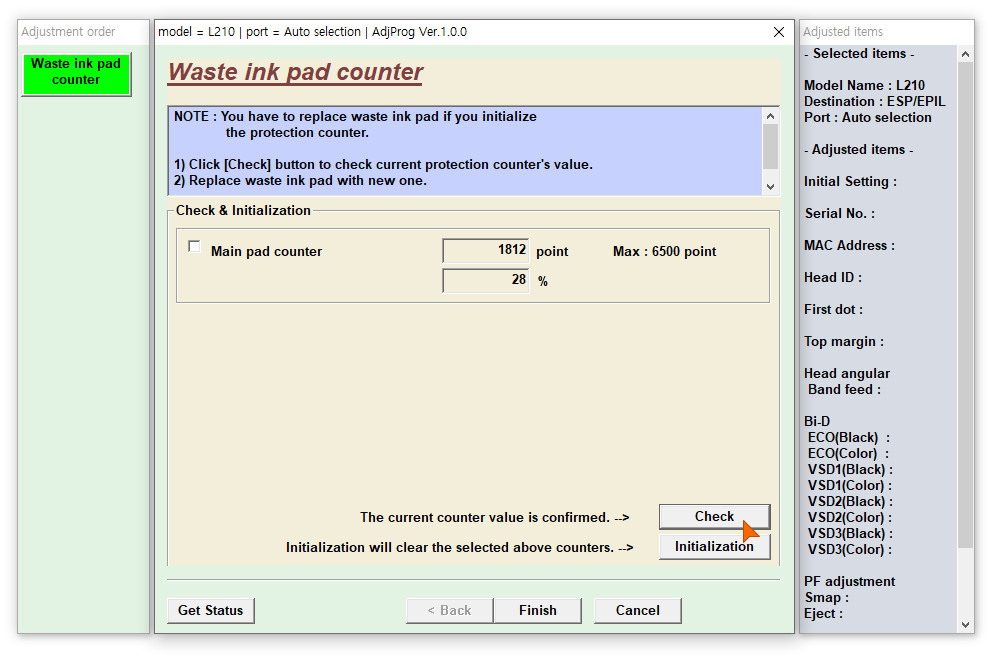Click the Get Status button
The width and height of the screenshot is (993, 656).
tap(210, 610)
